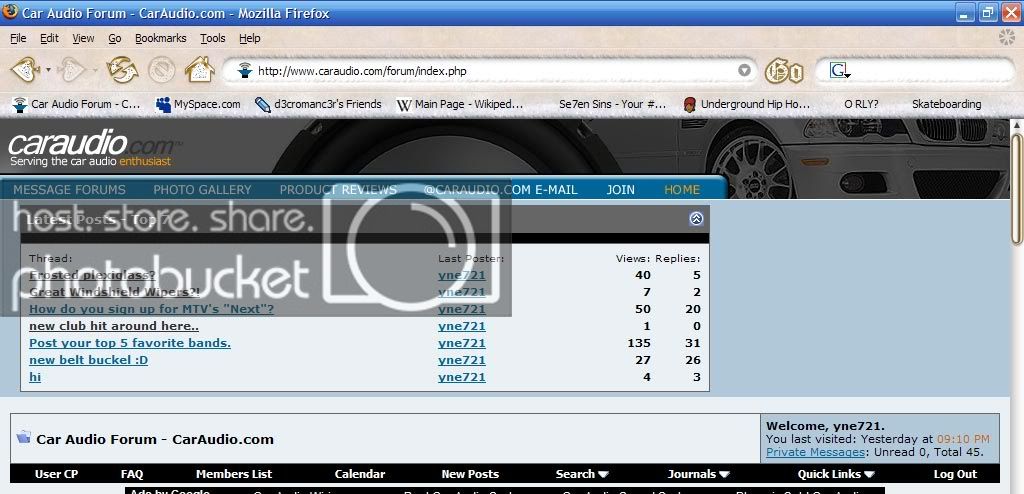Open the address bar history dropdown
The width and height of the screenshot is (1024, 494).
tap(744, 71)
